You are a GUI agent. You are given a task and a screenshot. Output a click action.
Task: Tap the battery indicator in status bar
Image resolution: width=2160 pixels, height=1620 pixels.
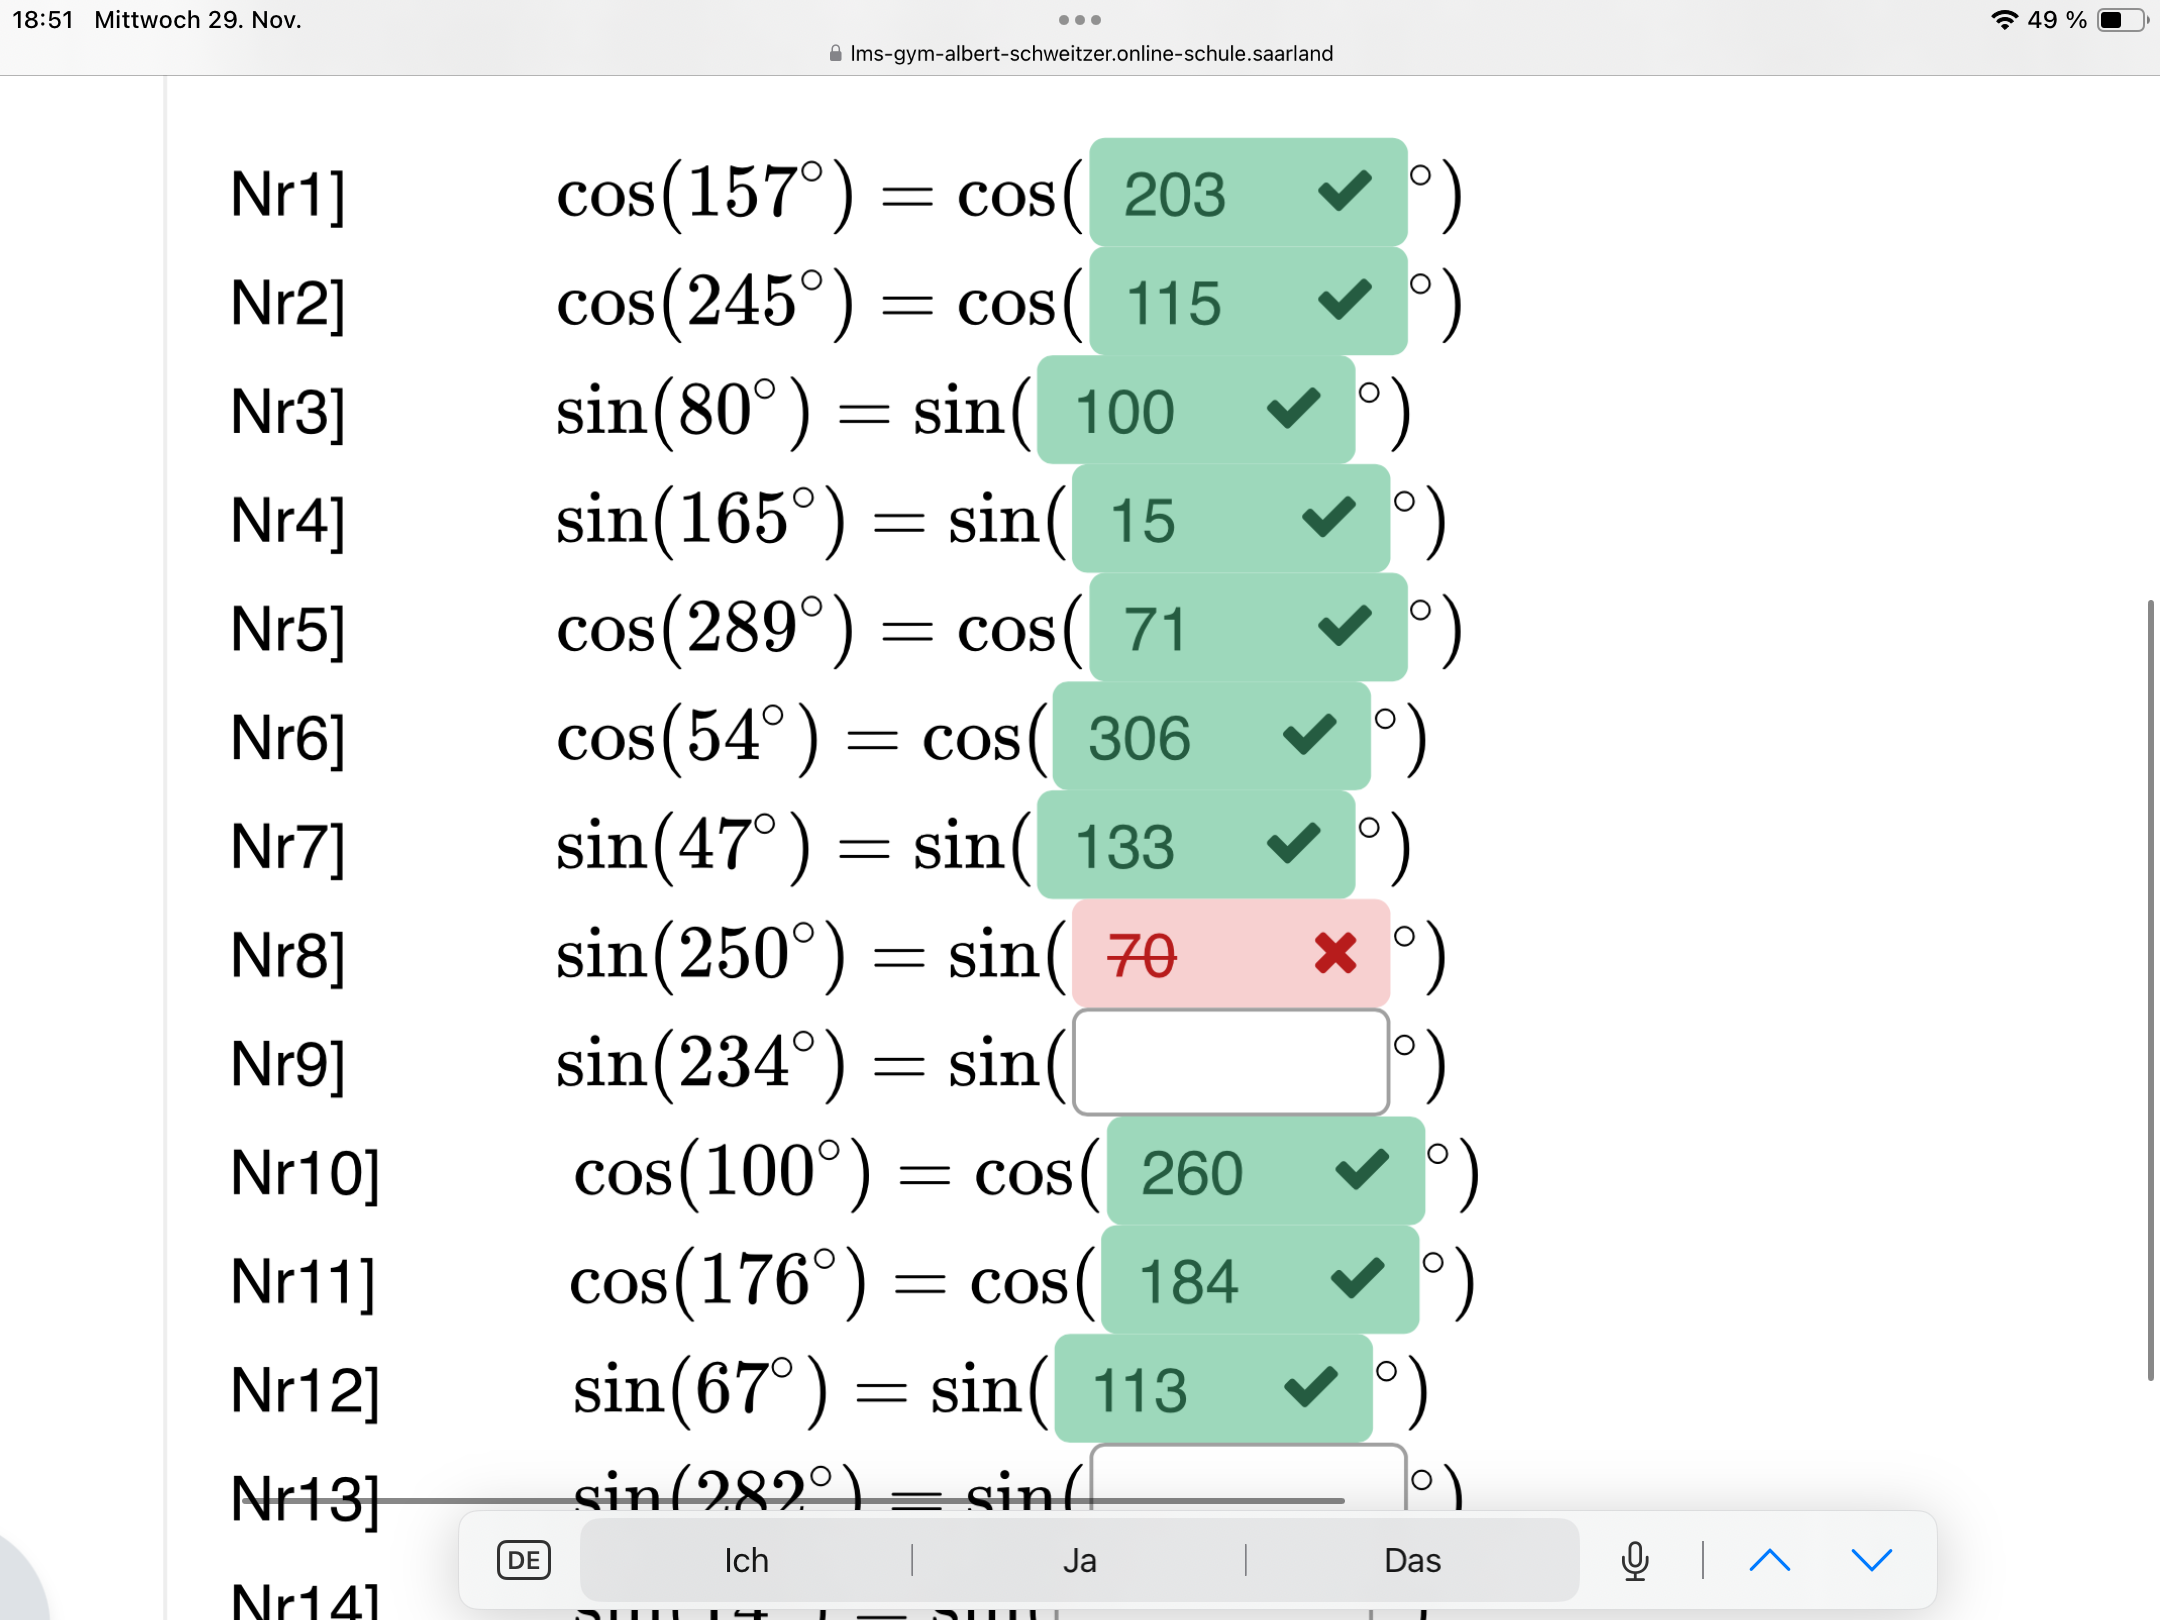(2121, 20)
